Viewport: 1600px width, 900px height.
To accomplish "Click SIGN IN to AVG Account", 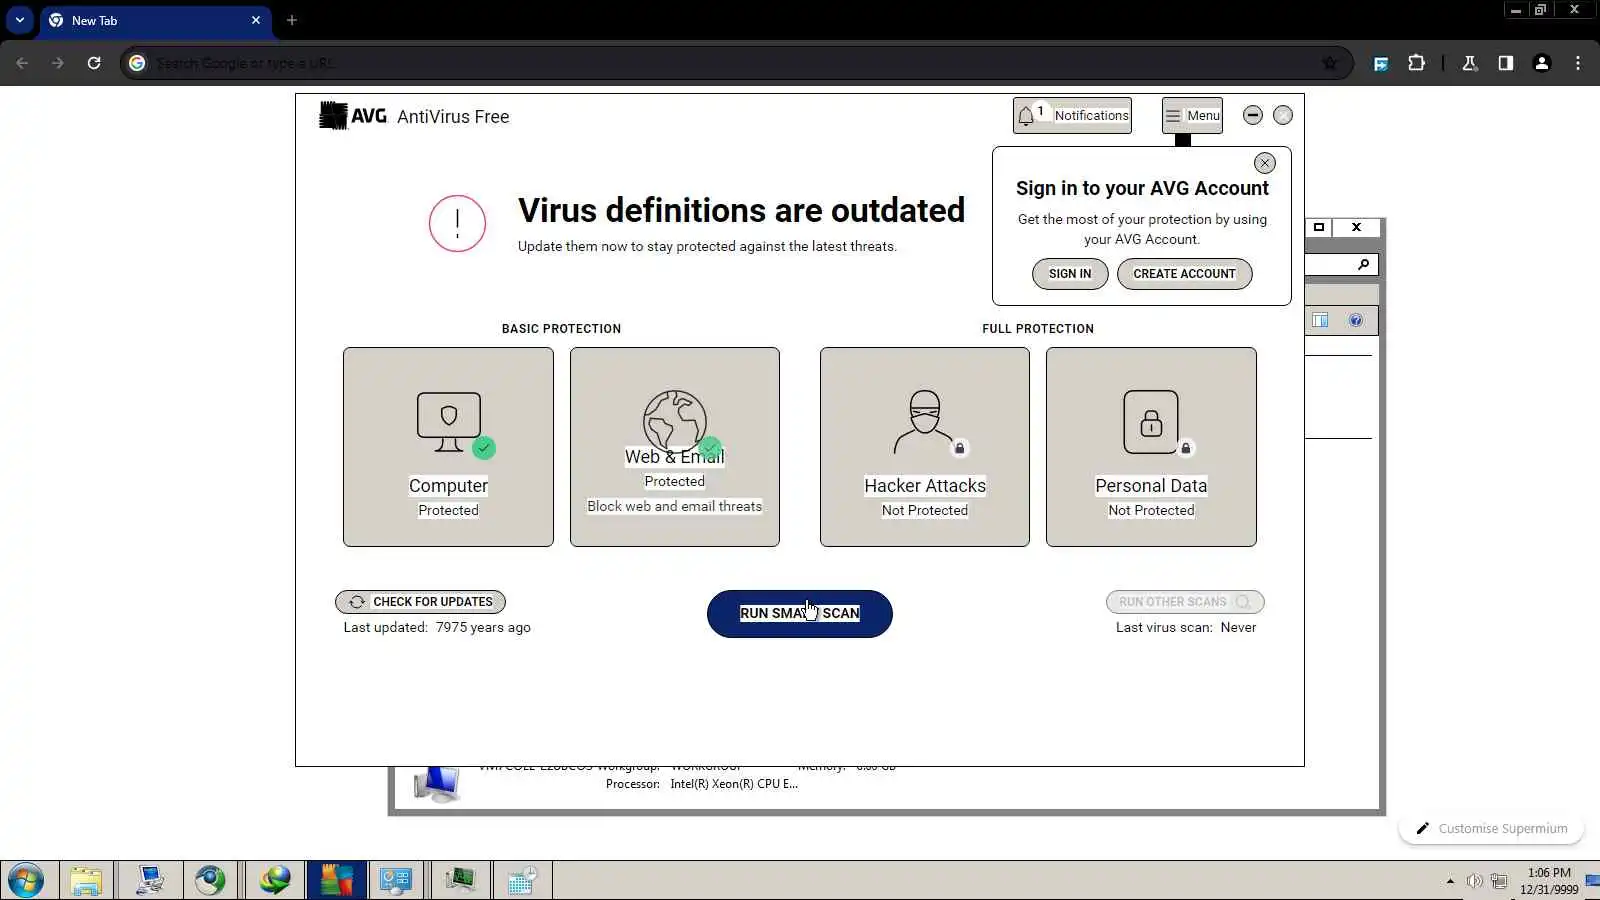I will click(1070, 274).
